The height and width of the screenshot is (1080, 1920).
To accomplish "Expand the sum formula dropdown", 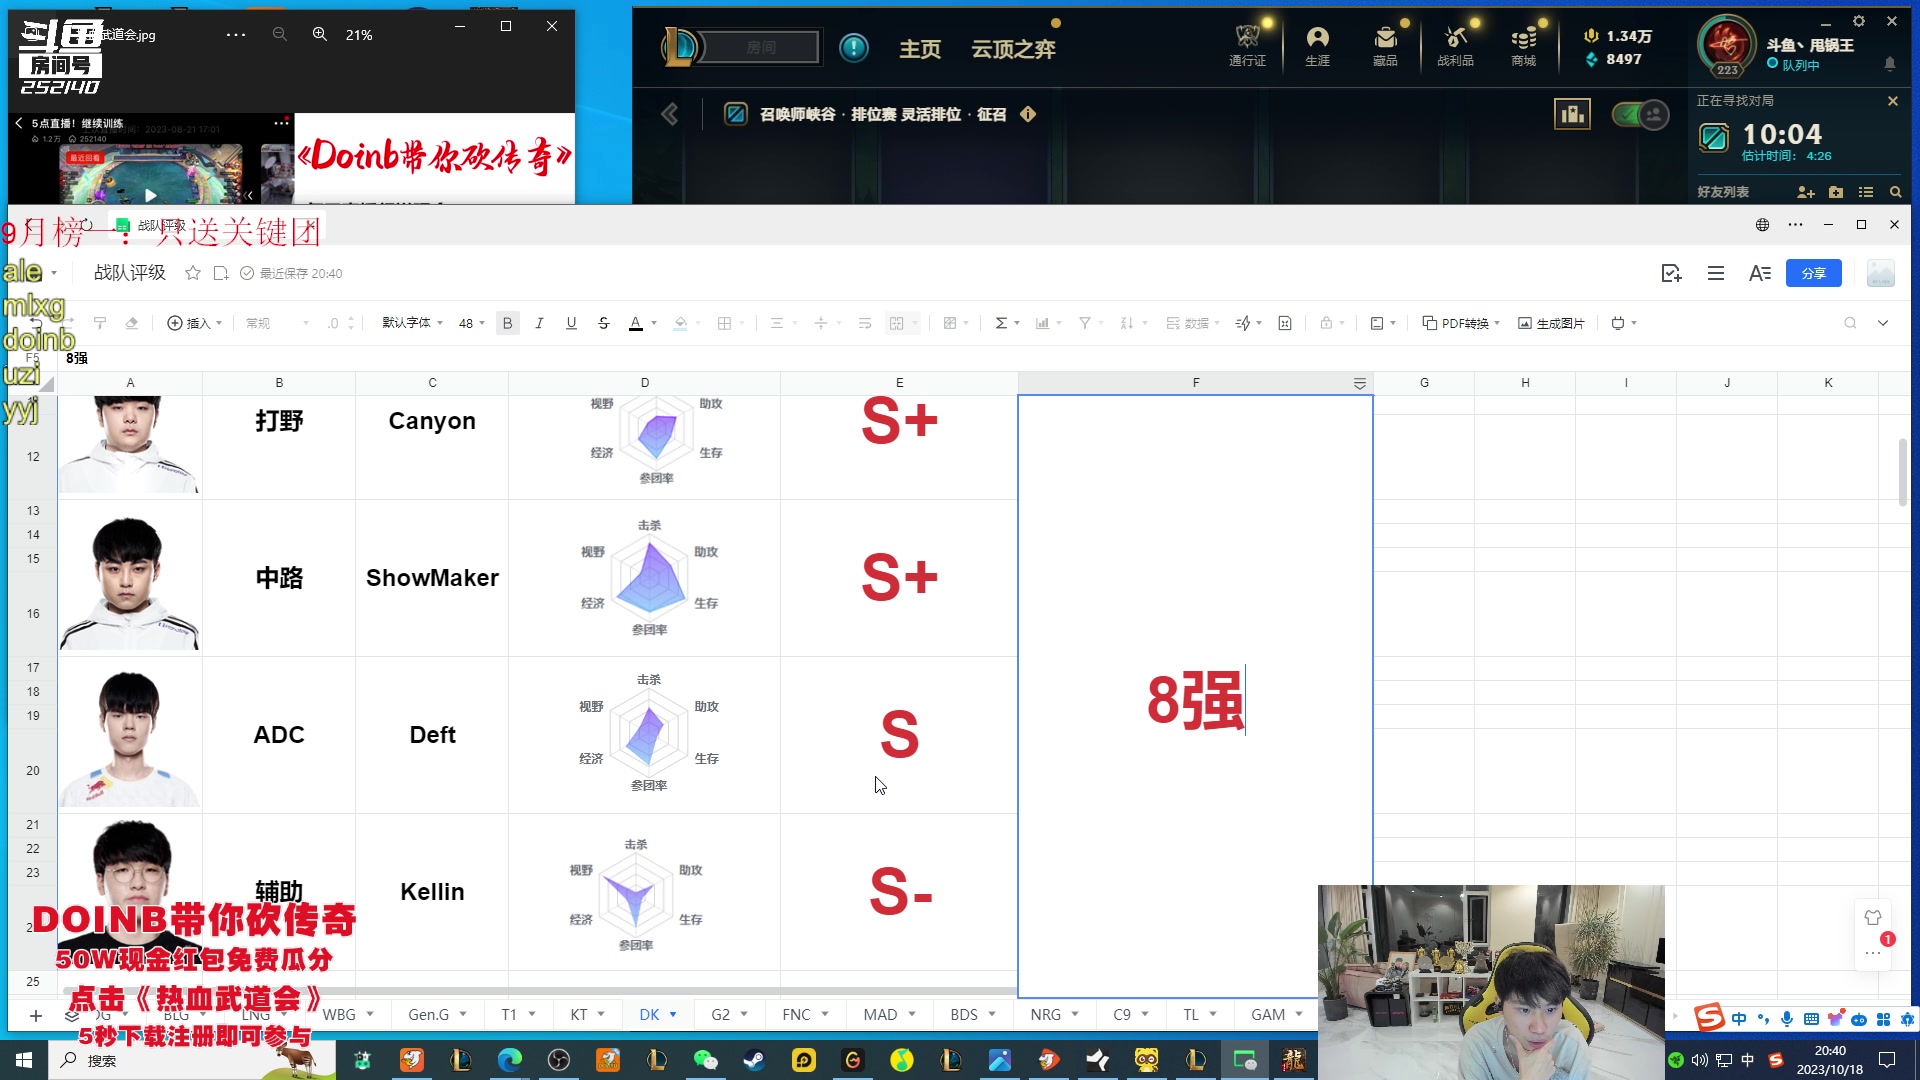I will click(x=1017, y=323).
